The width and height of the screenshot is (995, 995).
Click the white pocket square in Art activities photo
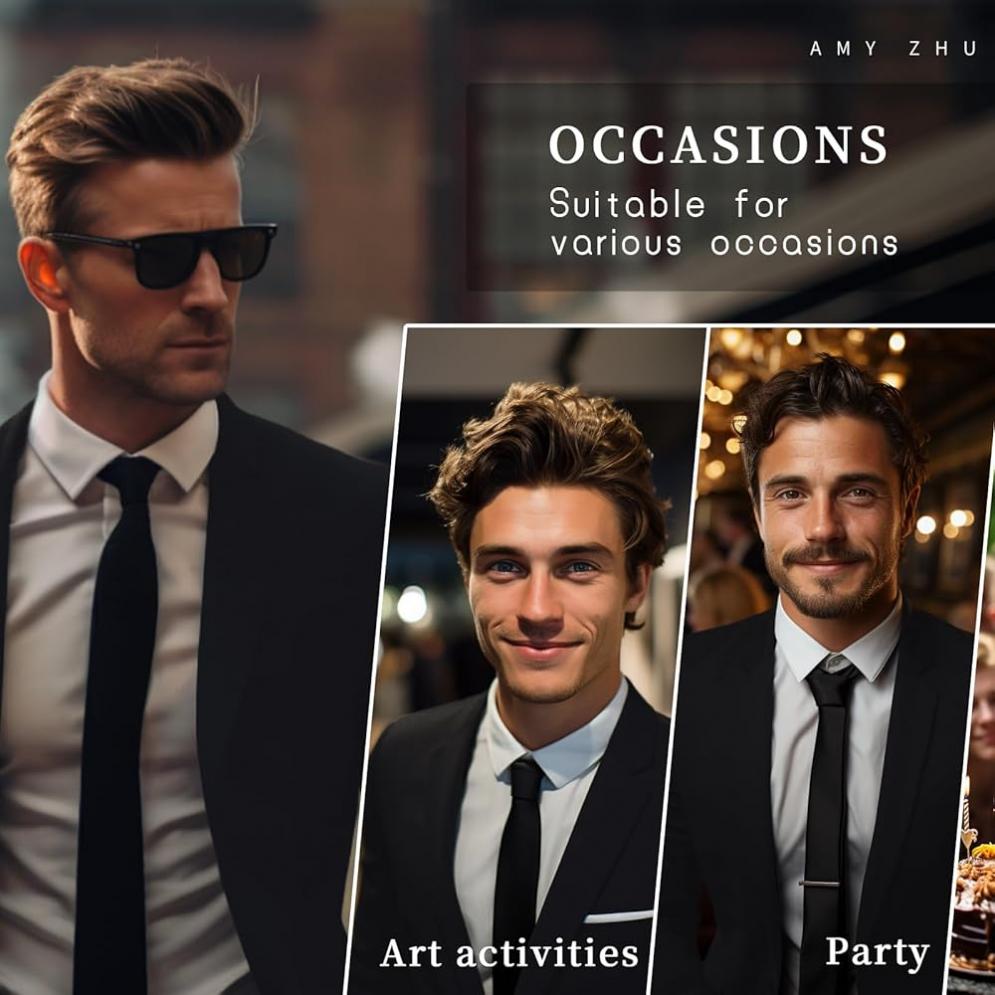point(618,916)
